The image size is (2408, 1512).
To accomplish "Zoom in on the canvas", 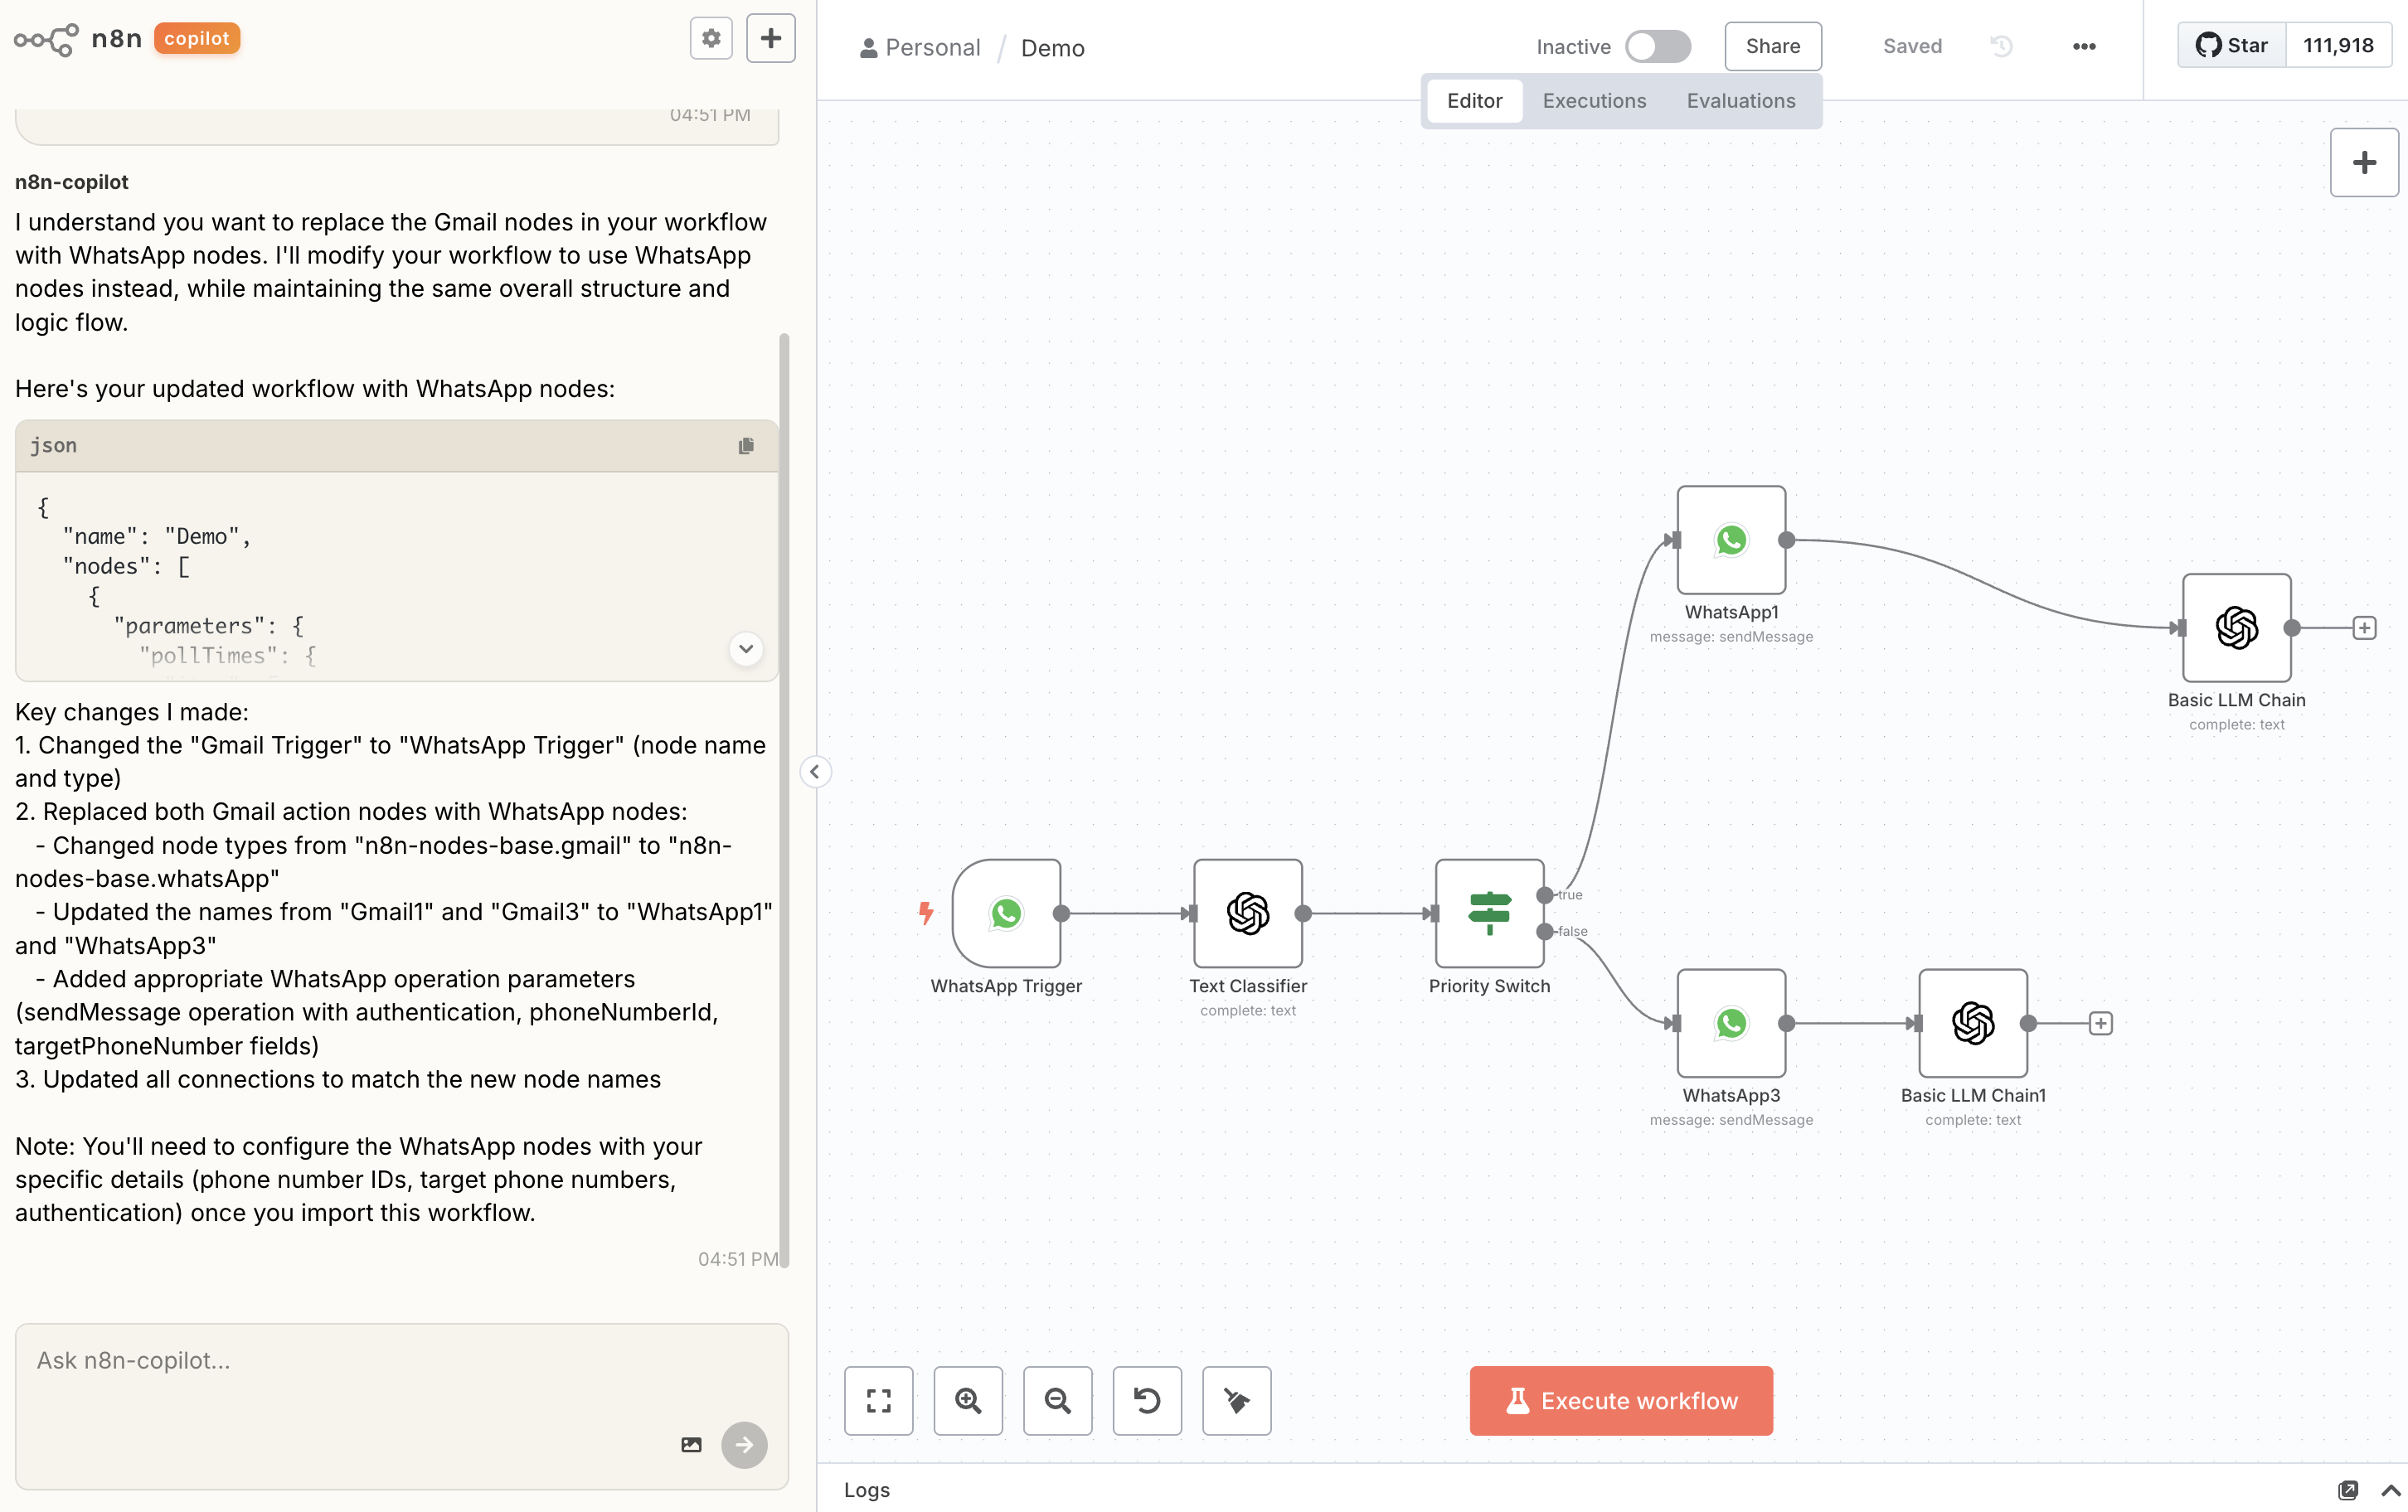I will click(x=968, y=1401).
